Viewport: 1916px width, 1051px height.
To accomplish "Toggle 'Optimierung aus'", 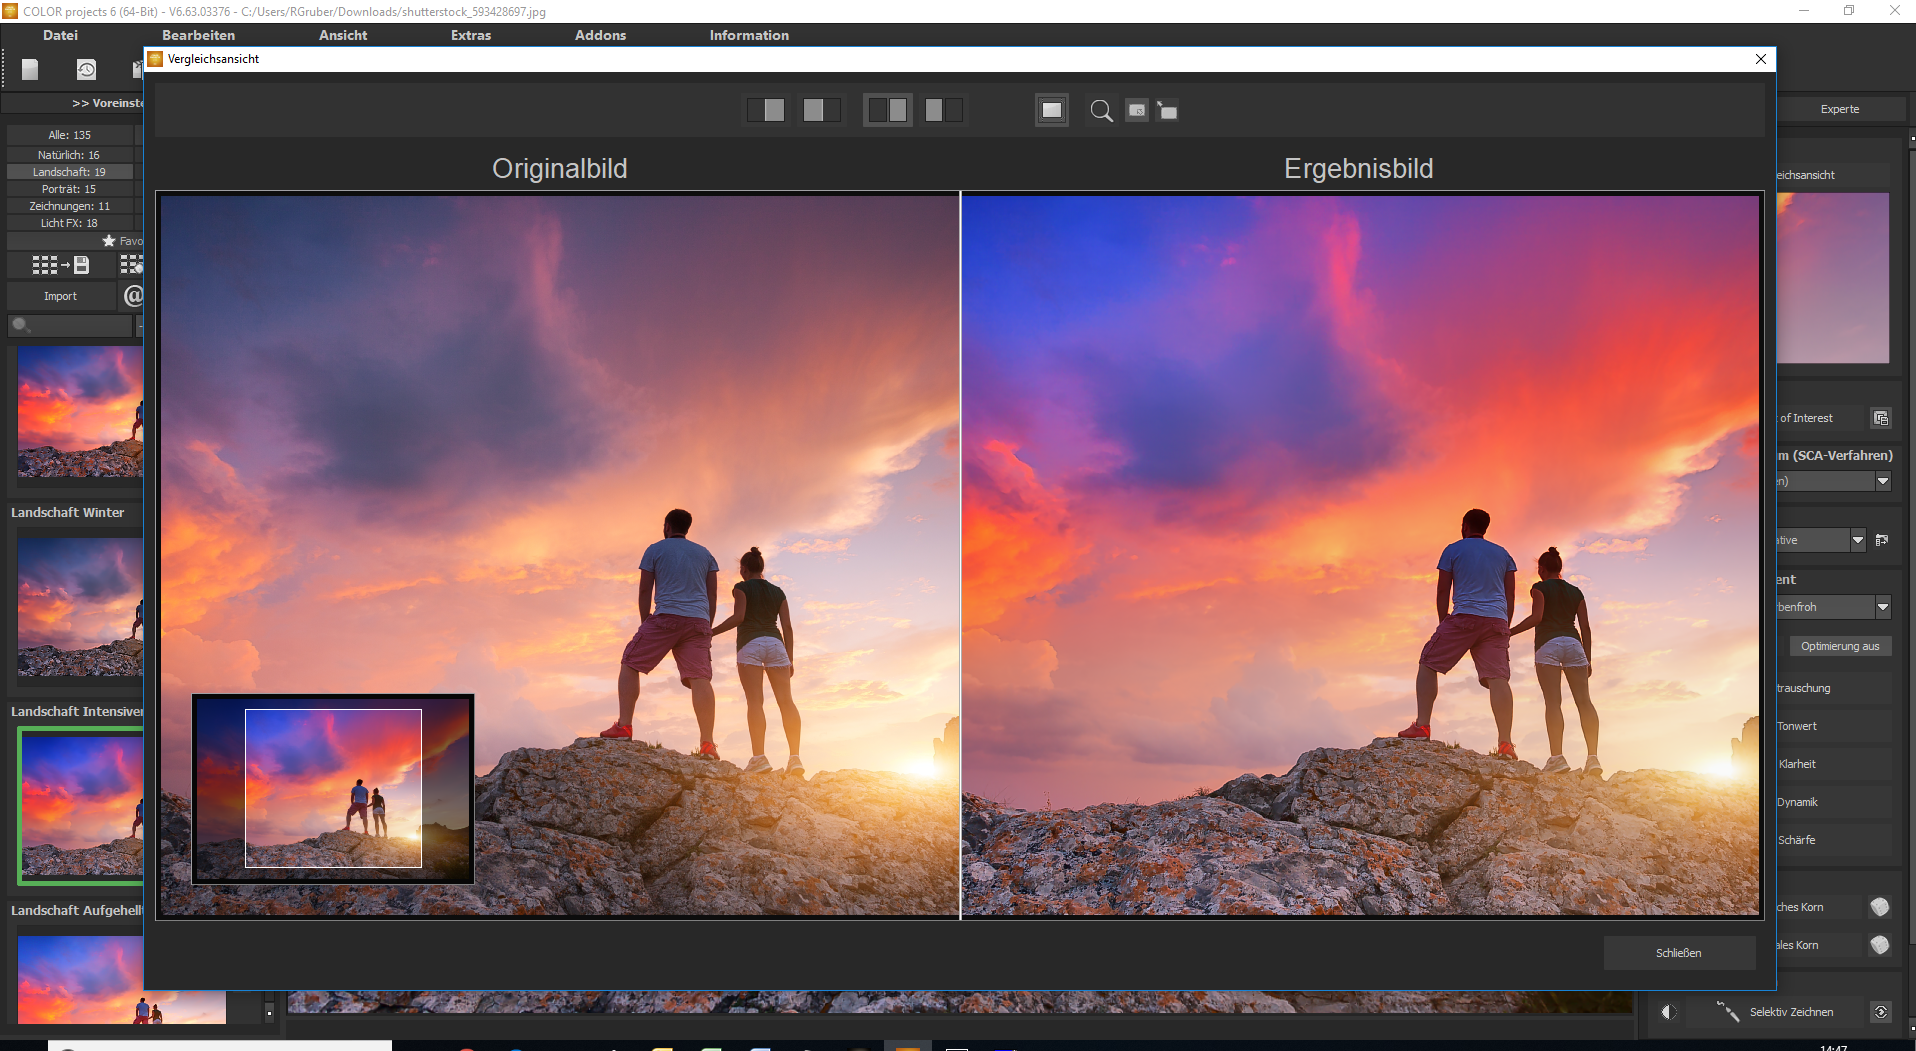I will 1840,646.
